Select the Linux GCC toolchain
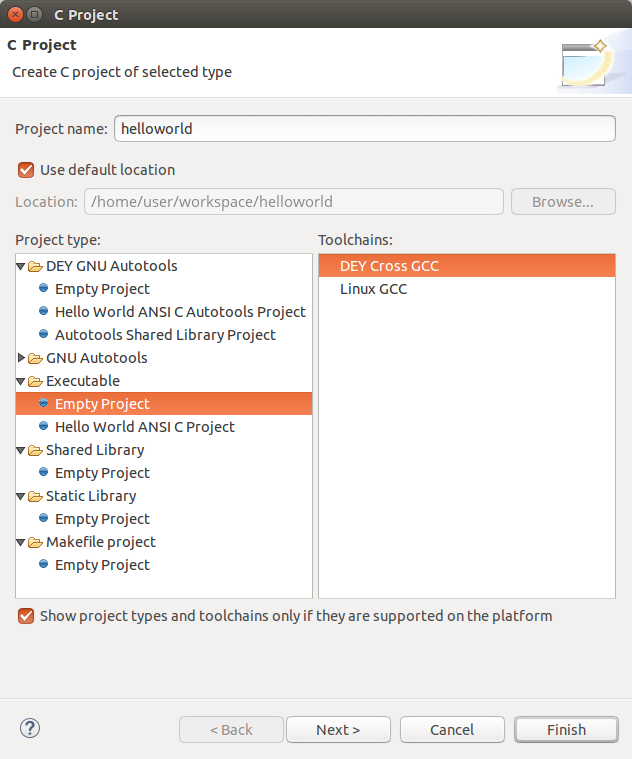632x759 pixels. [373, 289]
